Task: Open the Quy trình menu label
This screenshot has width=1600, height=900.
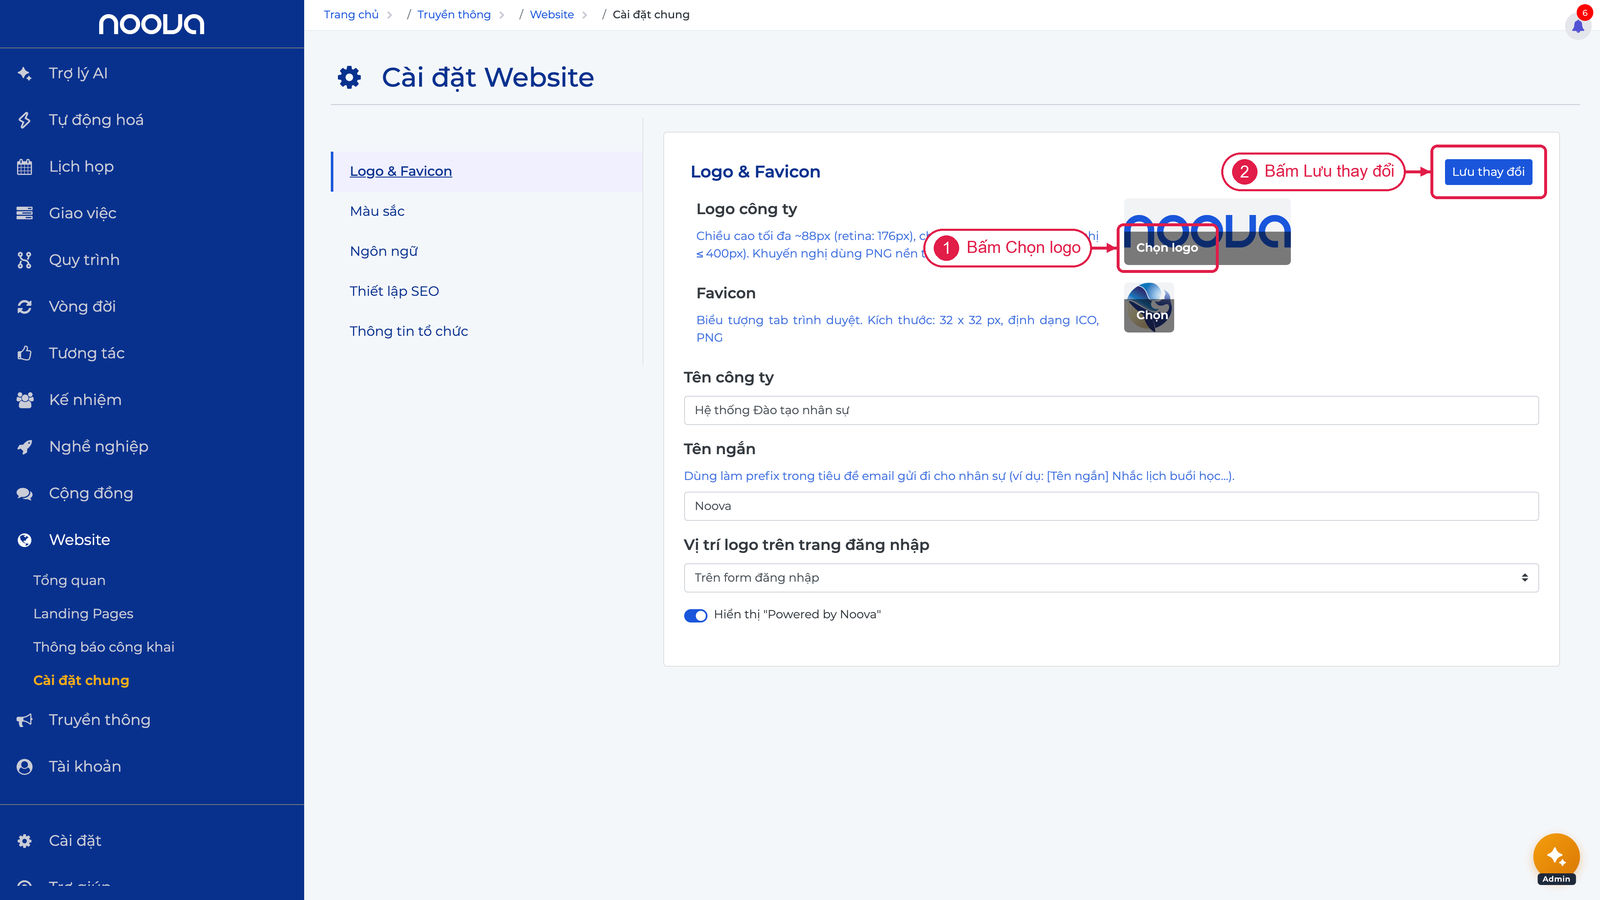Action: coord(84,260)
